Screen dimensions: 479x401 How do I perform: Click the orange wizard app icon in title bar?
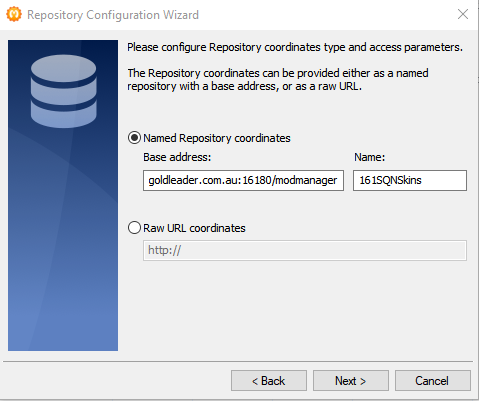14,15
